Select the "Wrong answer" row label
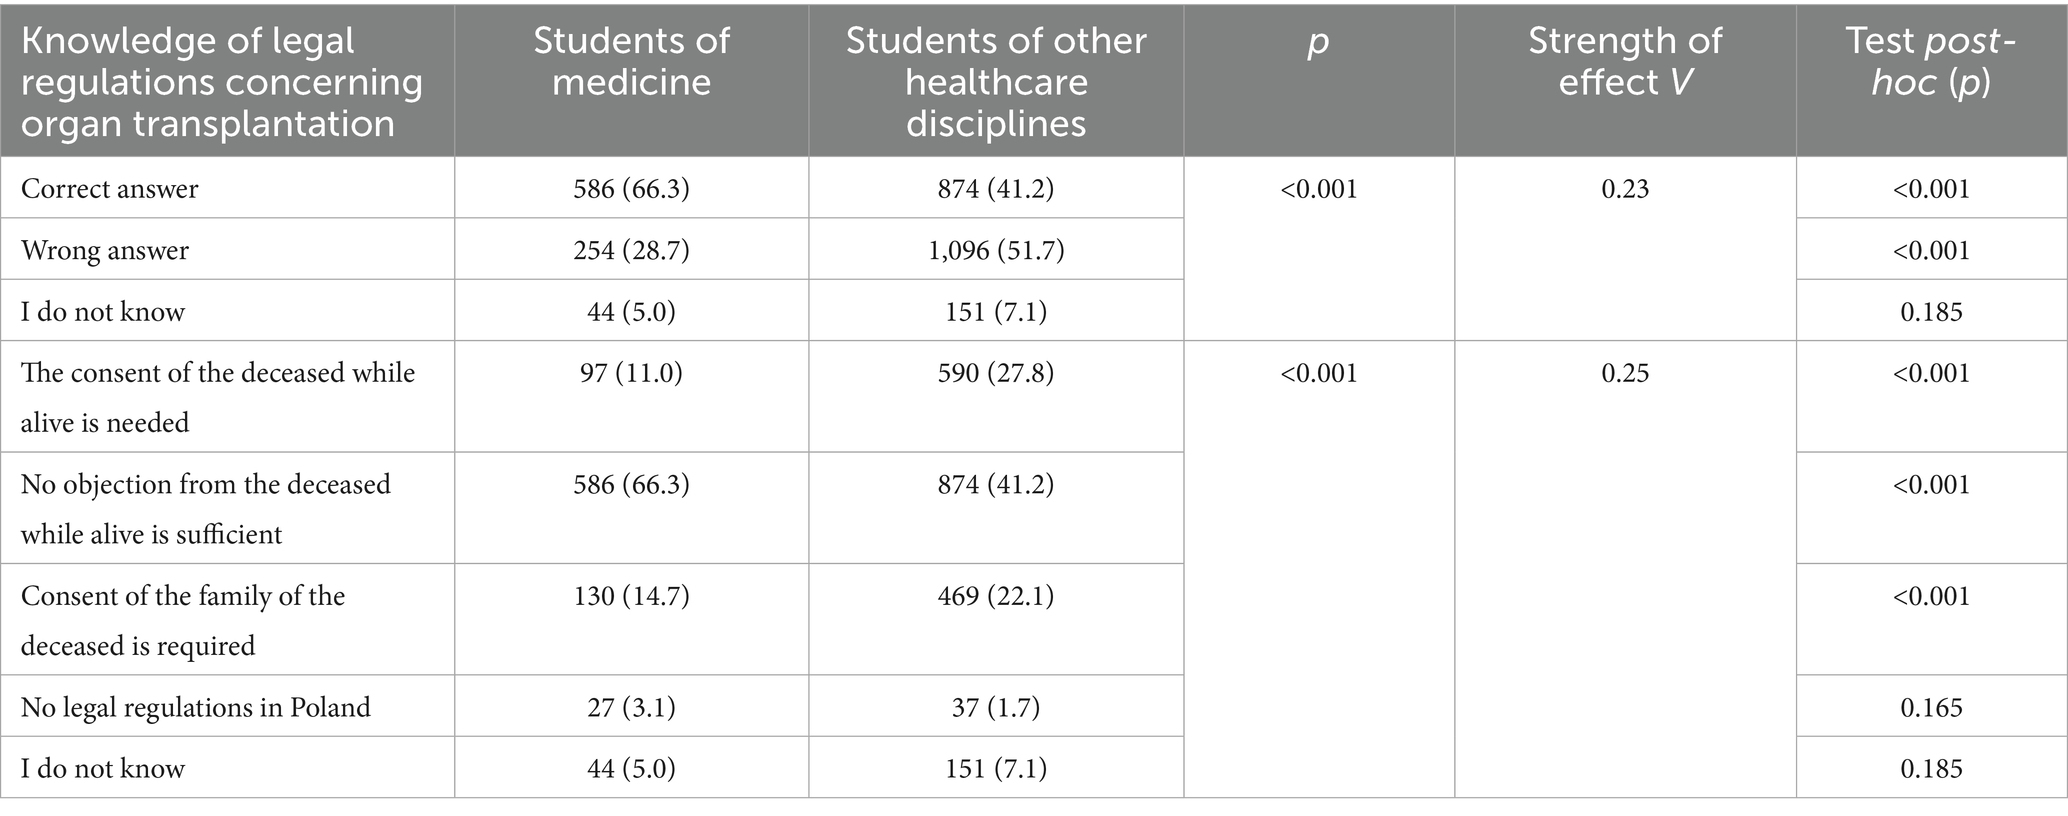 tap(105, 250)
